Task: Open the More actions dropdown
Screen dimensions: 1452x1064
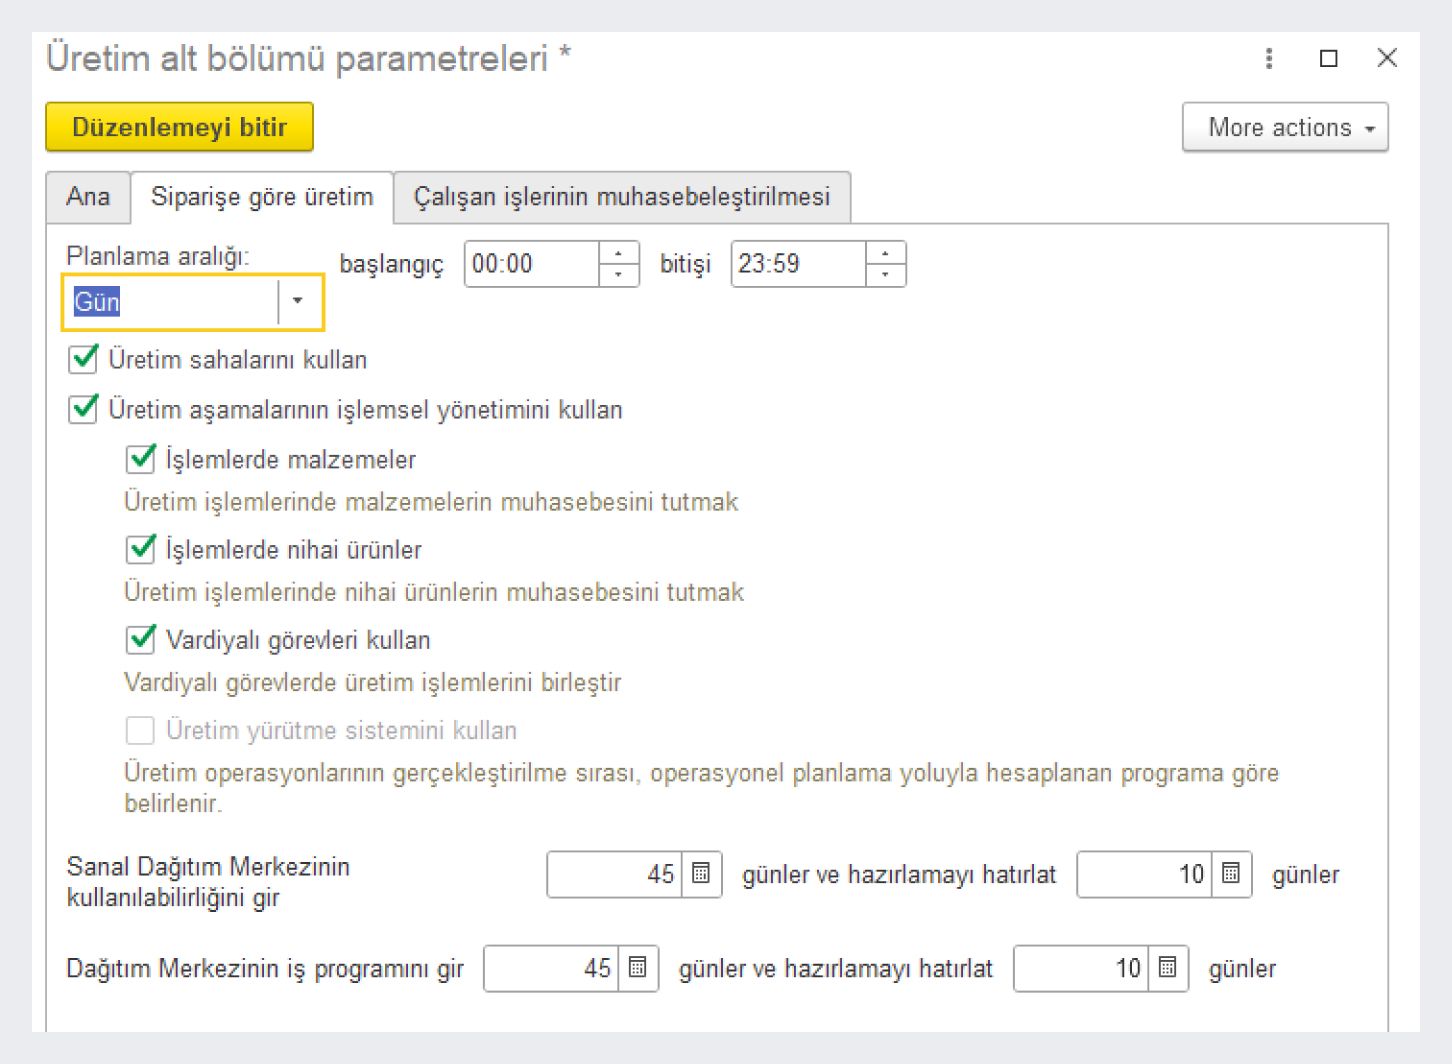Action: 1285,128
